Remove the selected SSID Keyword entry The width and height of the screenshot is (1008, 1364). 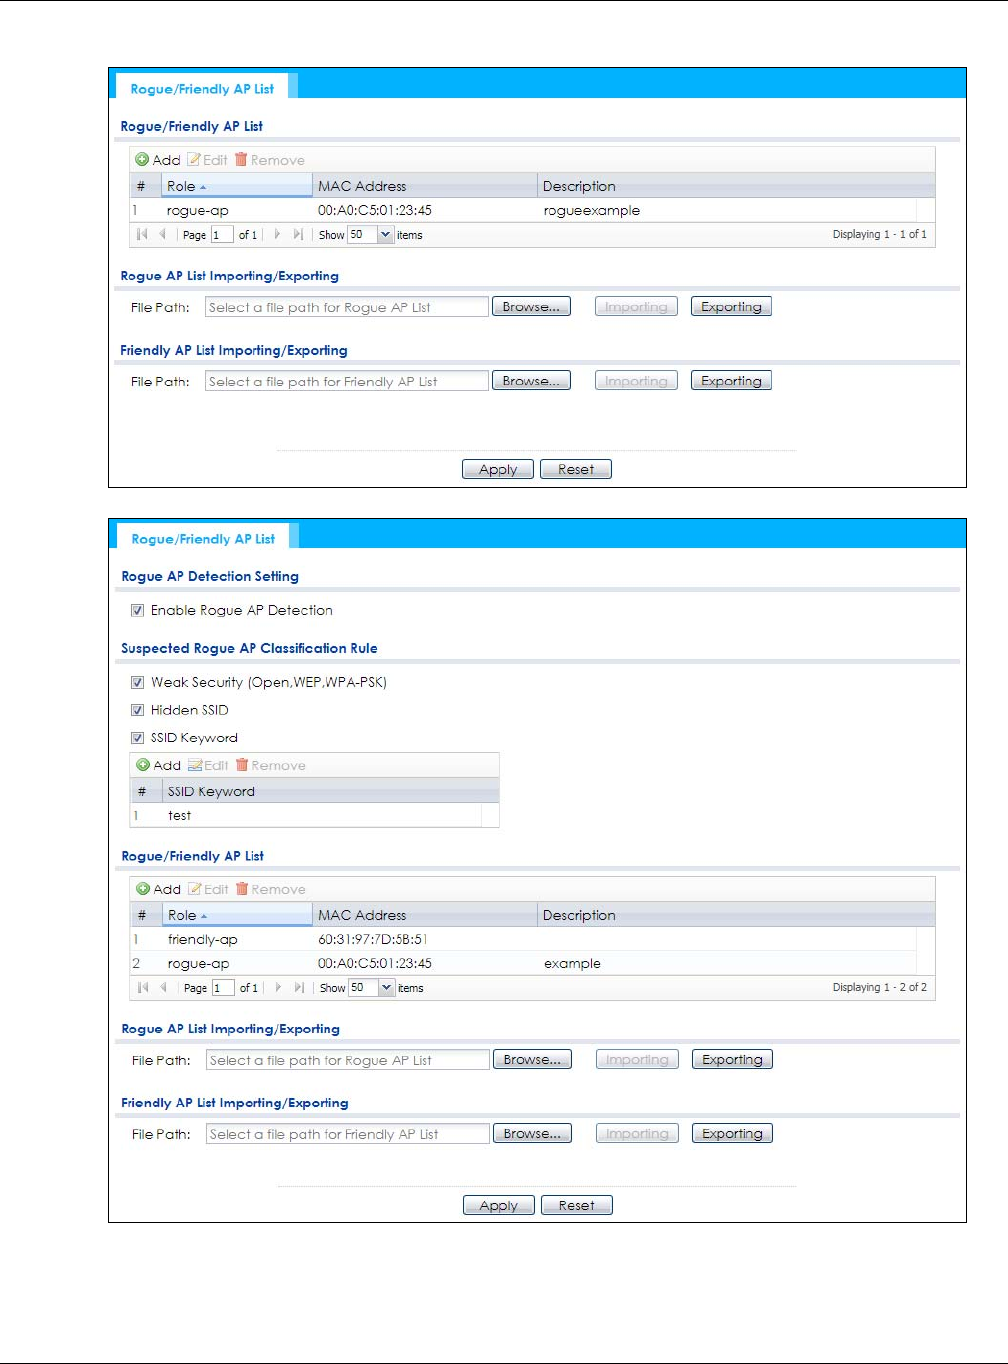271,765
